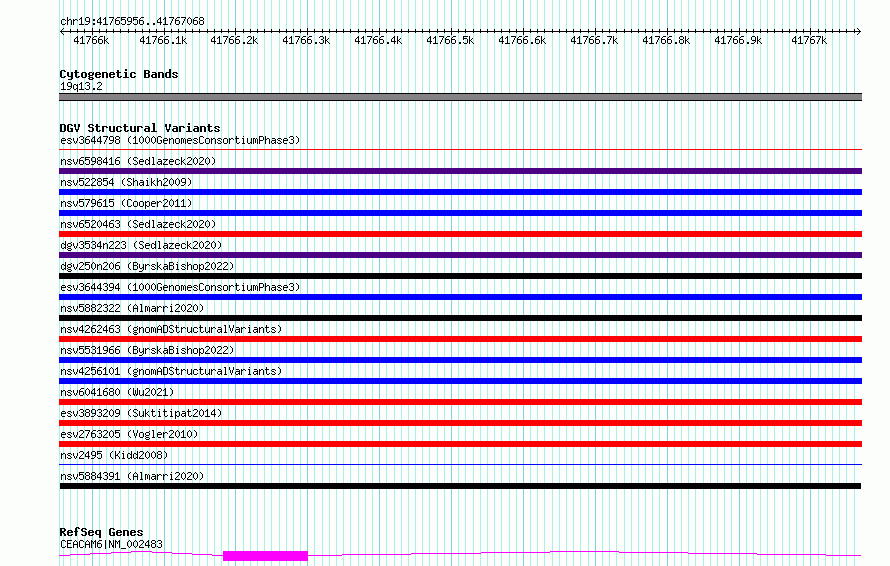
Task: Select nsv5531966 (ByrskaBishop2022) label
Action: 147,350
